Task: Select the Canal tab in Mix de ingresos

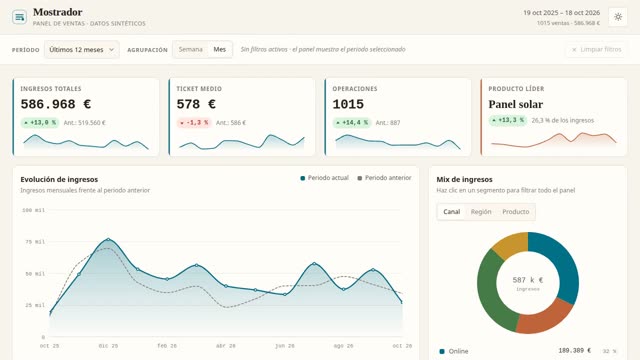Action: click(451, 212)
